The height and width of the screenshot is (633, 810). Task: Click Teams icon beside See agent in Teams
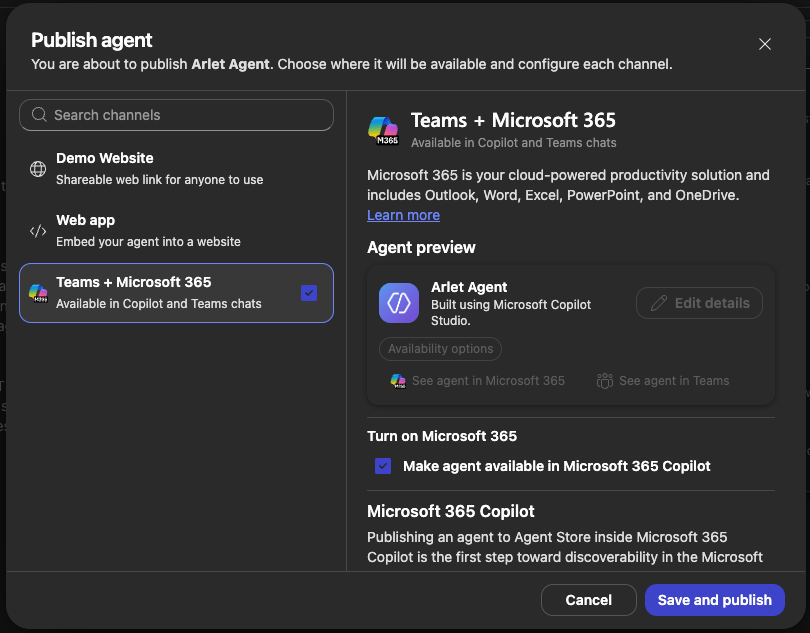point(604,381)
